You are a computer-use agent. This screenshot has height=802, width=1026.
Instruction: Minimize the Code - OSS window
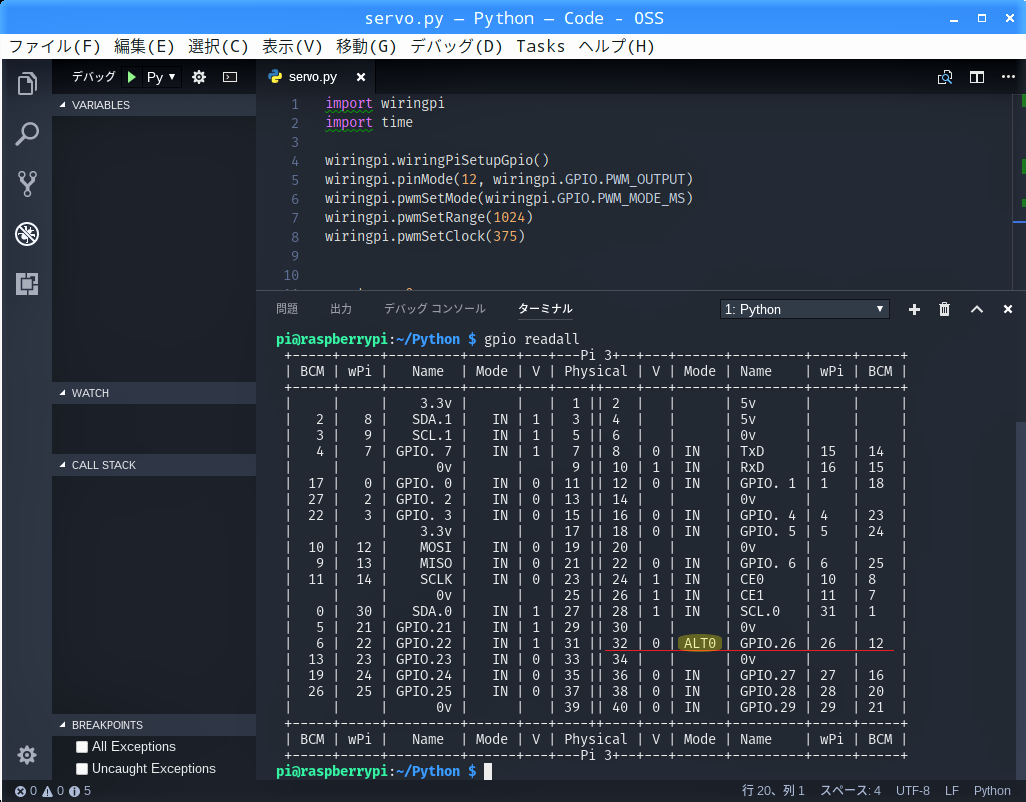(x=954, y=19)
